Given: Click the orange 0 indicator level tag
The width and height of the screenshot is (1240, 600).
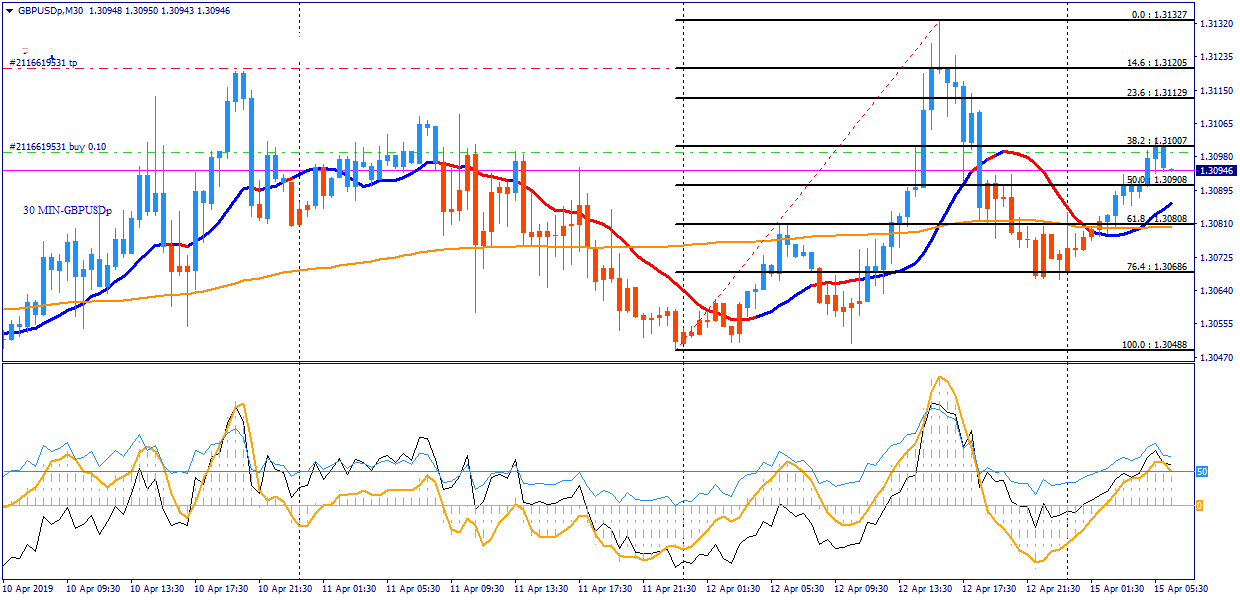Looking at the screenshot, I should (x=1200, y=506).
